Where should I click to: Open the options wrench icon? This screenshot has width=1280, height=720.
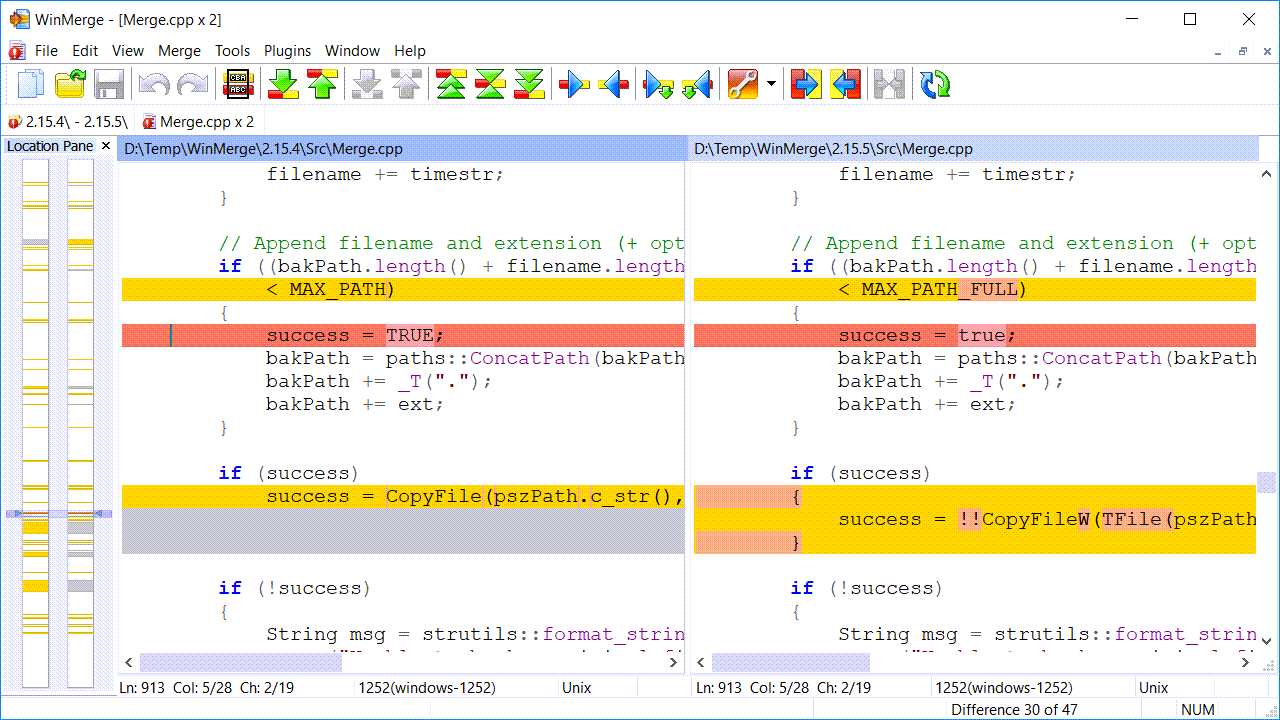pyautogui.click(x=743, y=84)
